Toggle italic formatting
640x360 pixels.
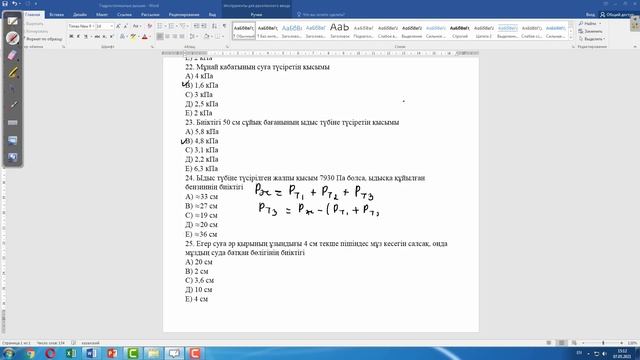(78, 37)
